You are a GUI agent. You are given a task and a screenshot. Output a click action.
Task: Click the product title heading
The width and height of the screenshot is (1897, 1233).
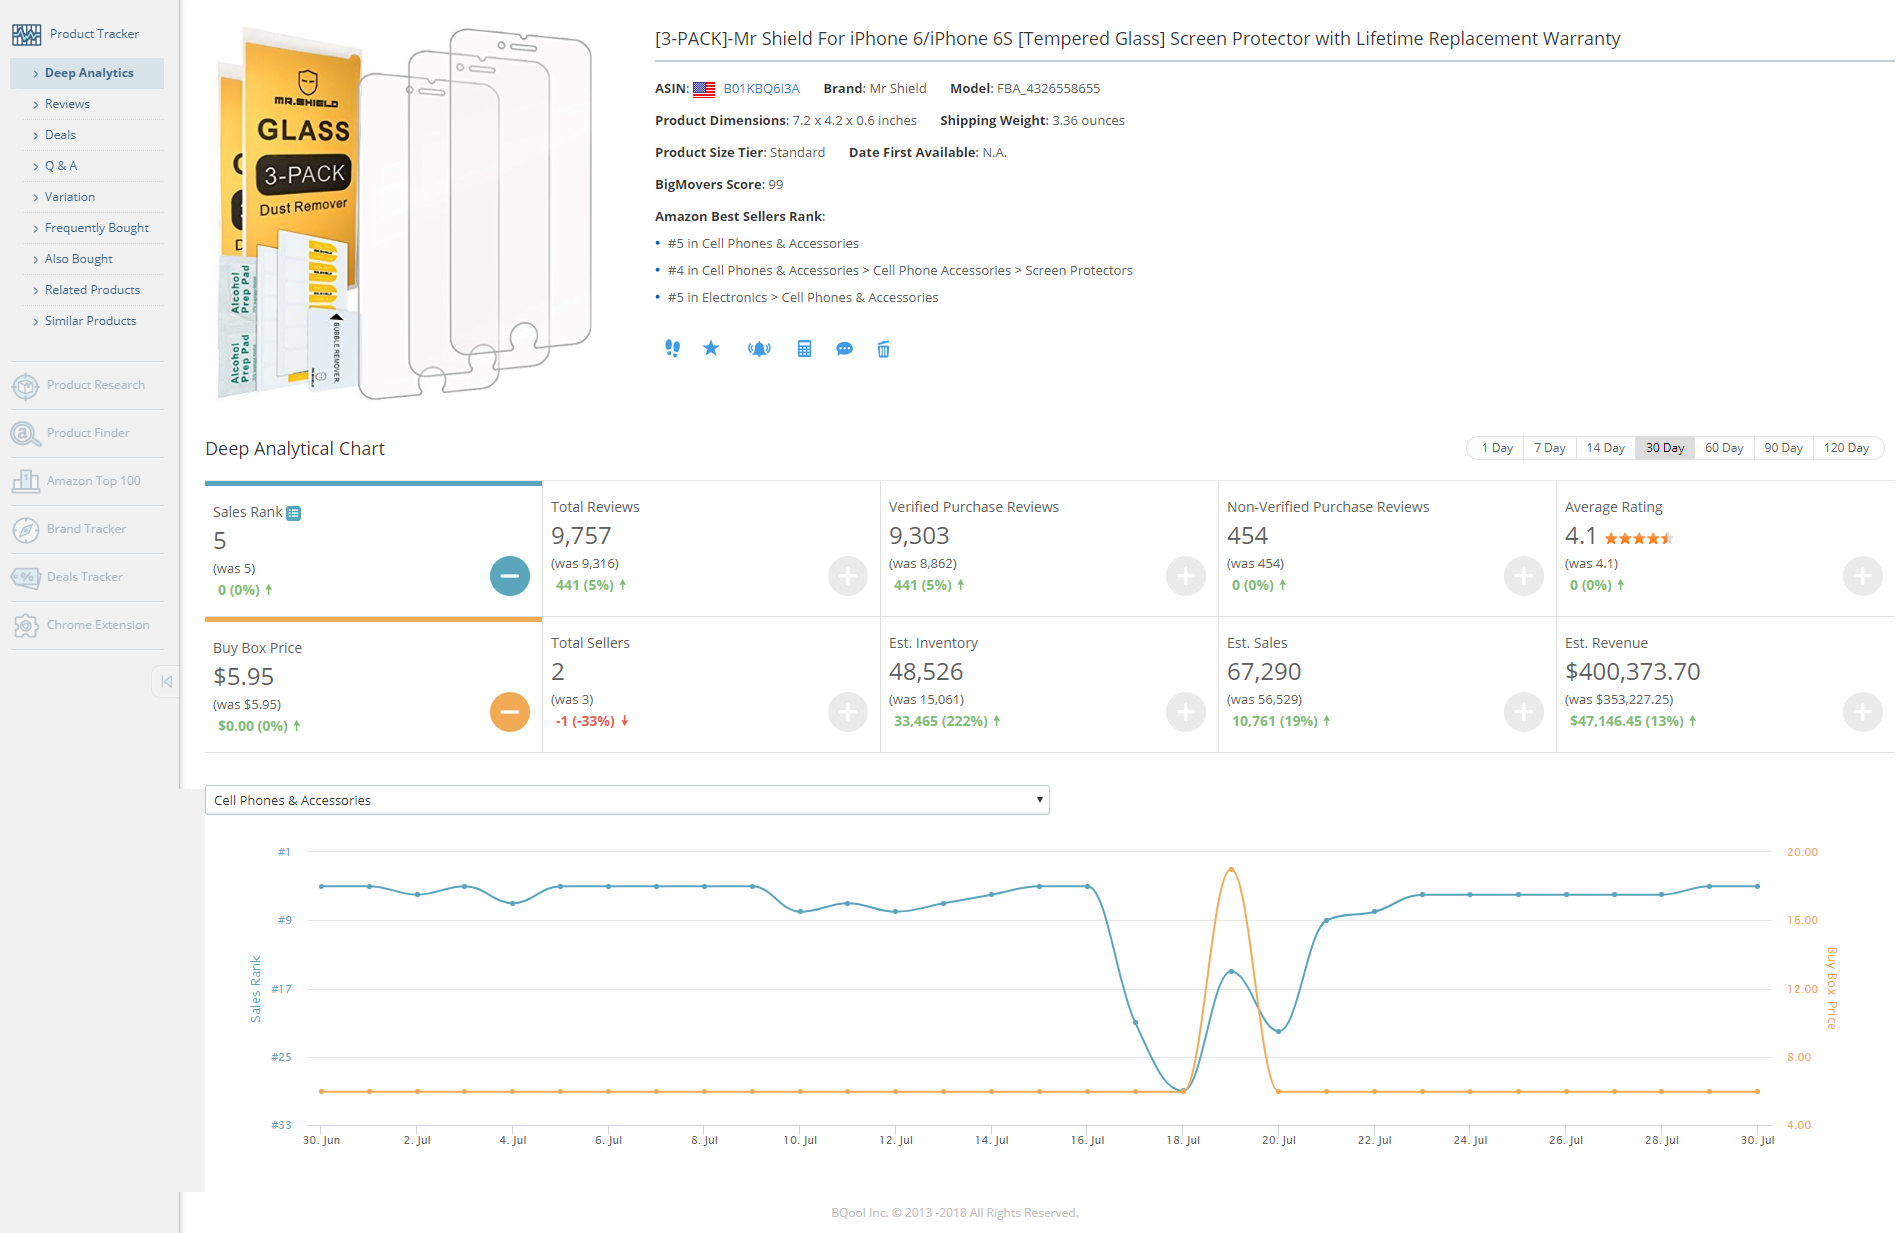pos(1137,39)
